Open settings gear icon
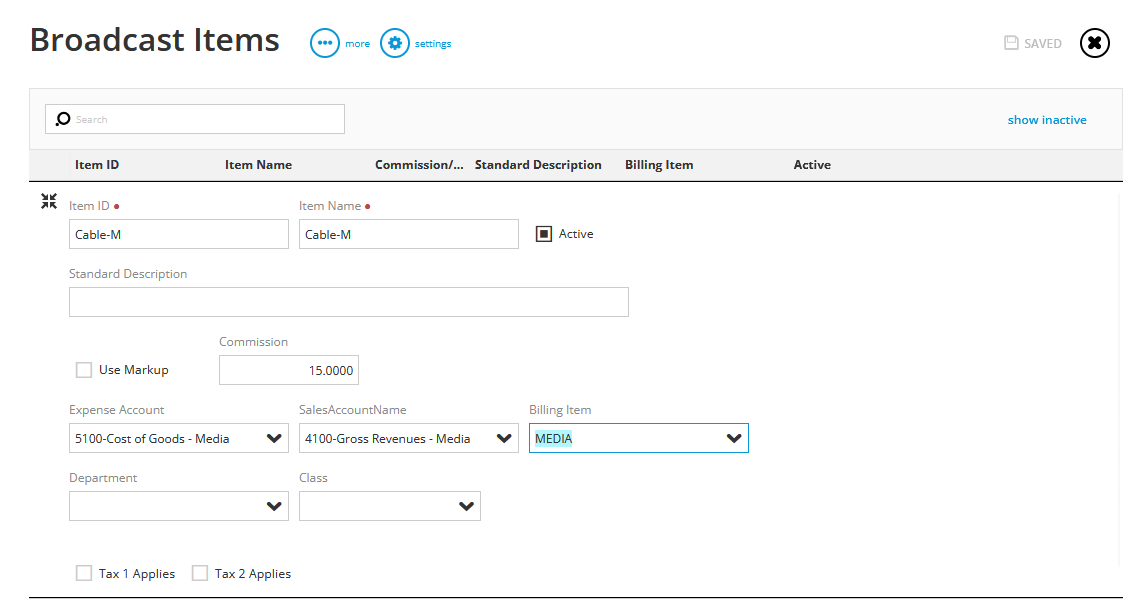The height and width of the screenshot is (604, 1125). point(395,43)
